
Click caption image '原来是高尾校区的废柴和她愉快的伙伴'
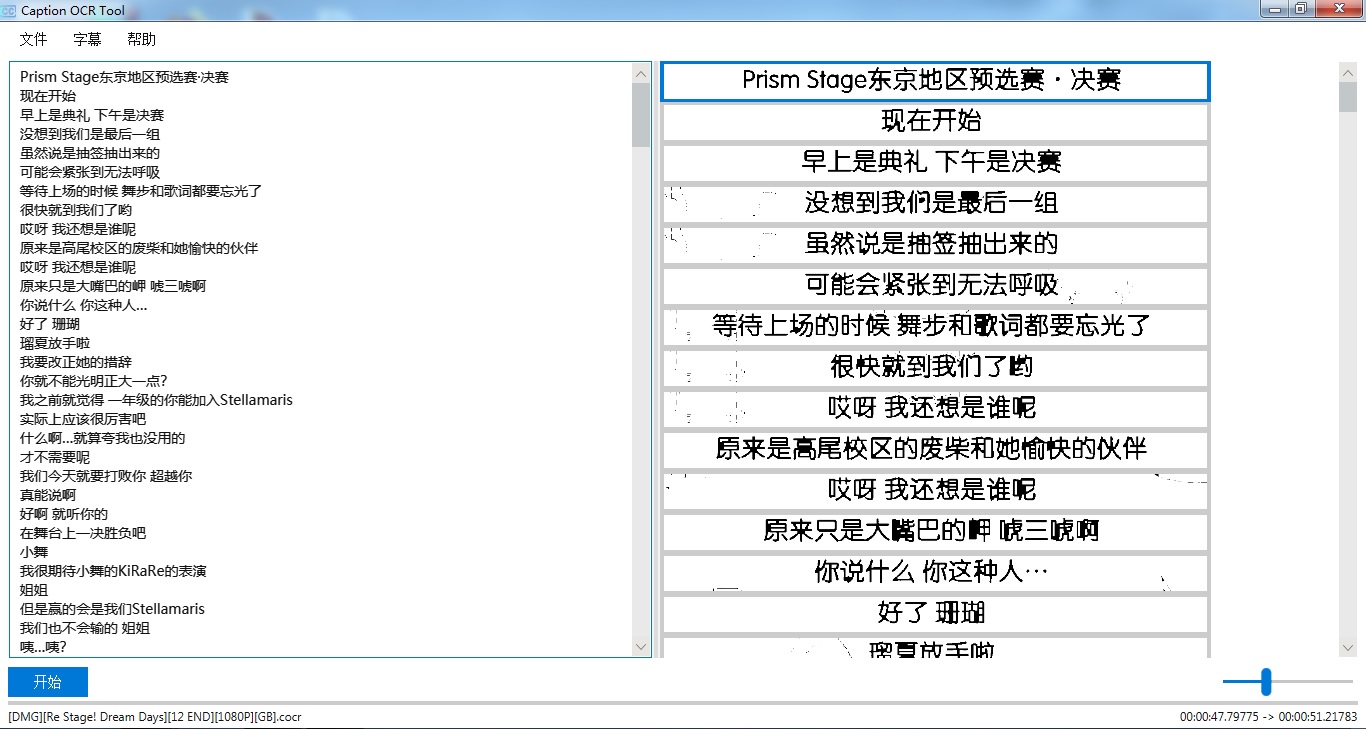tap(935, 450)
